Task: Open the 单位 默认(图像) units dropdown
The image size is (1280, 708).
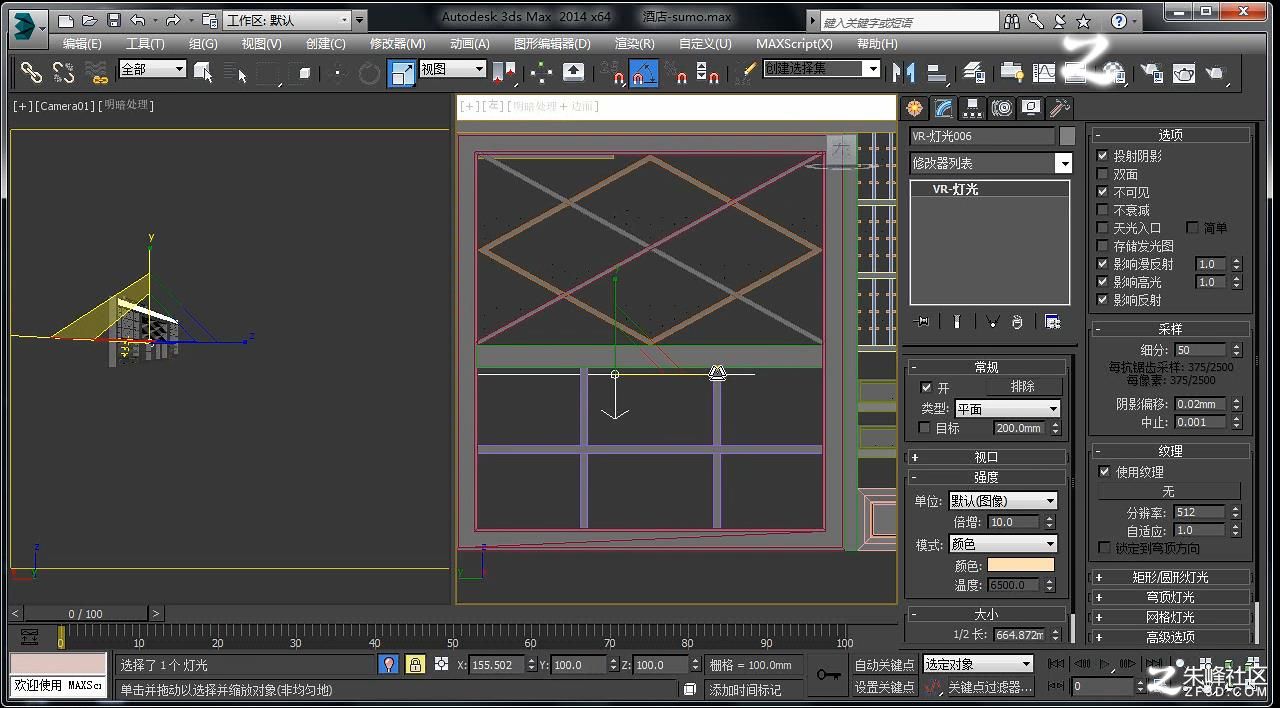Action: click(x=1003, y=500)
